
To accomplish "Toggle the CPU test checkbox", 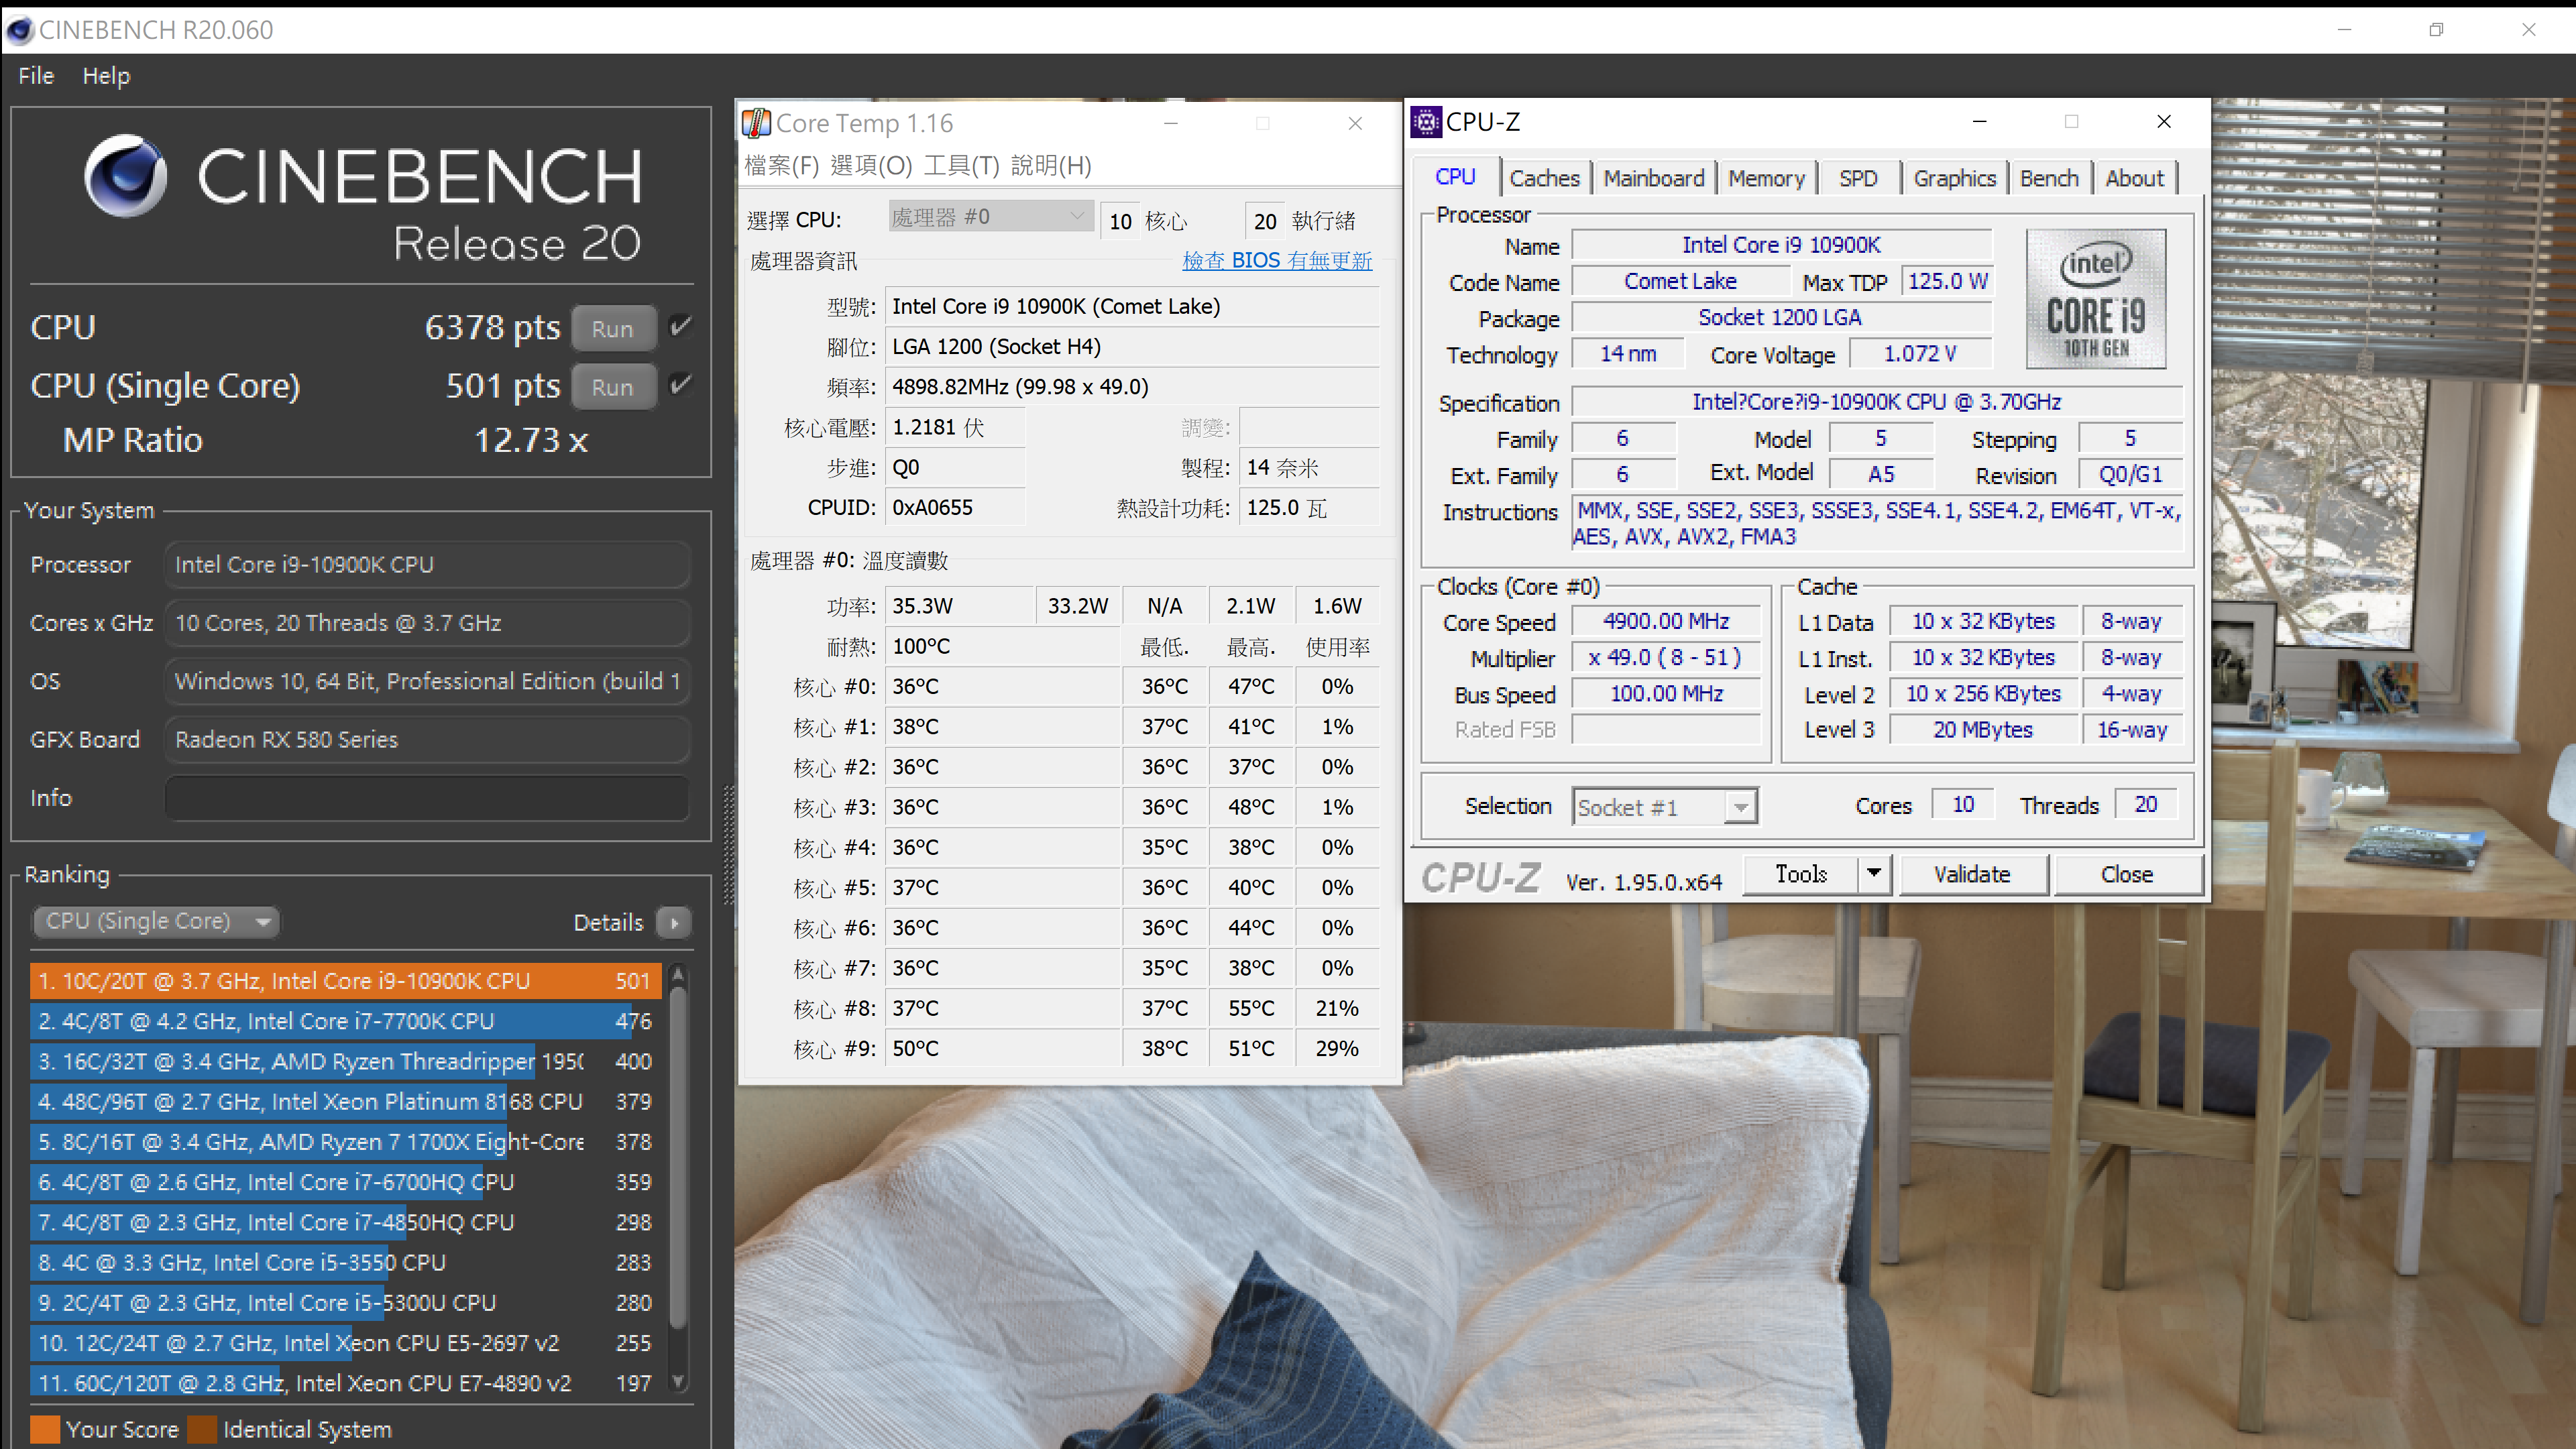I will click(680, 326).
